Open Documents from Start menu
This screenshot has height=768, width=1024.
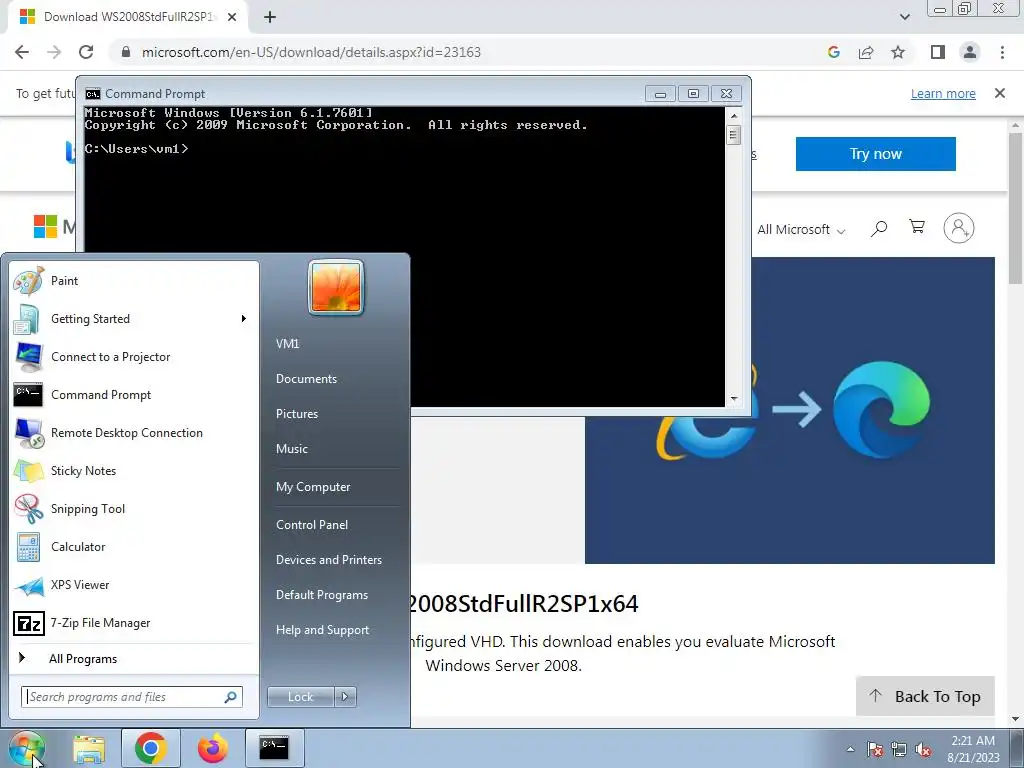(306, 379)
